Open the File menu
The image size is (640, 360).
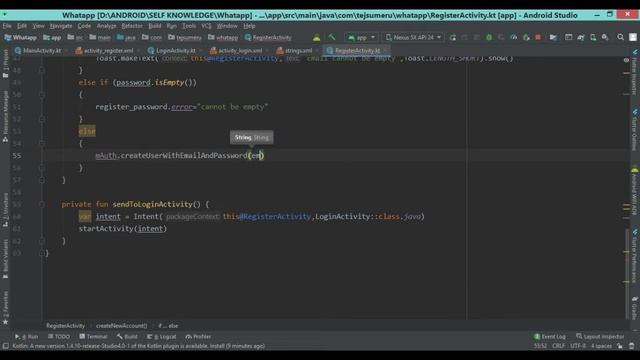point(7,26)
